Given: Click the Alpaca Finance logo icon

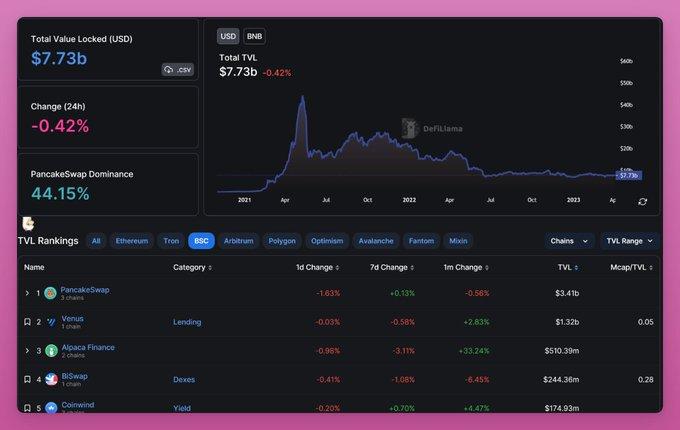Looking at the screenshot, I should click(50, 351).
